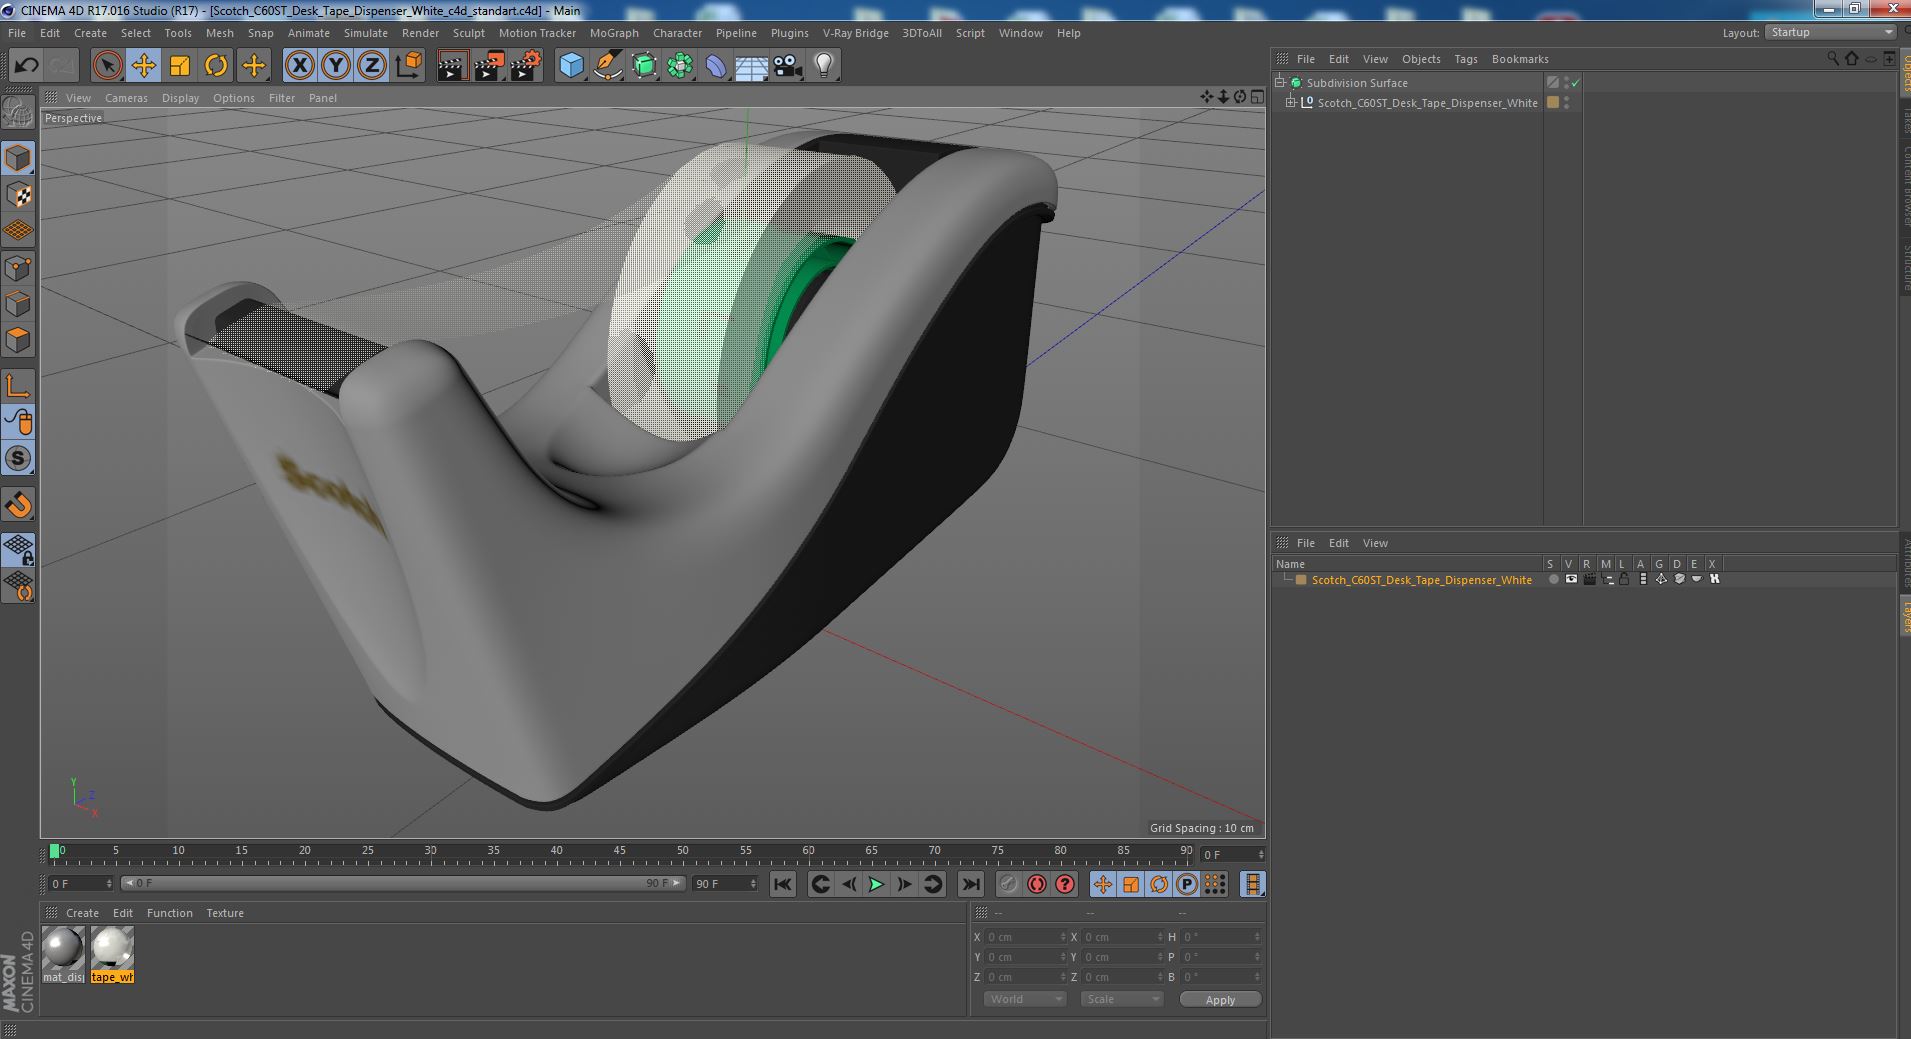Toggle Y axis lock
The image size is (1911, 1039).
[x=336, y=66]
